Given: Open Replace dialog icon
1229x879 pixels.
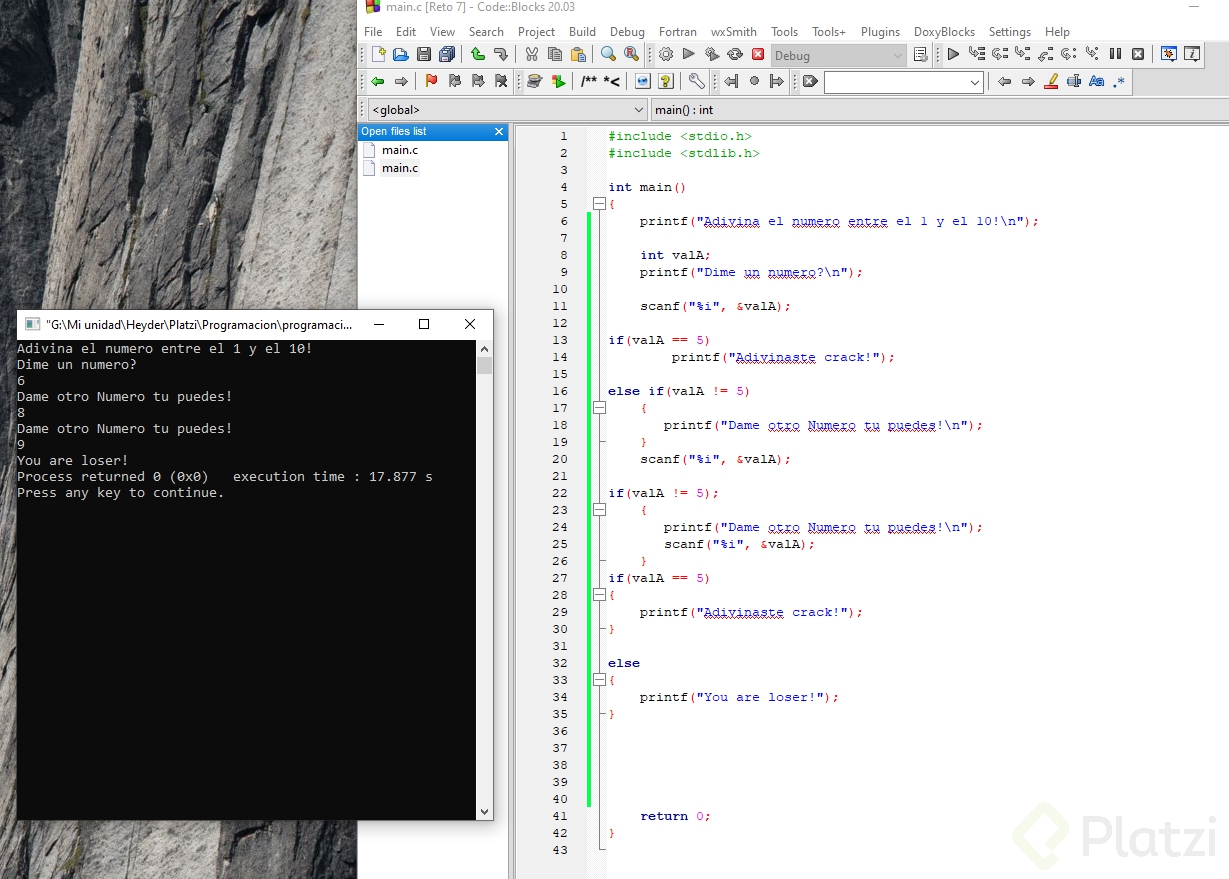Looking at the screenshot, I should pos(631,54).
